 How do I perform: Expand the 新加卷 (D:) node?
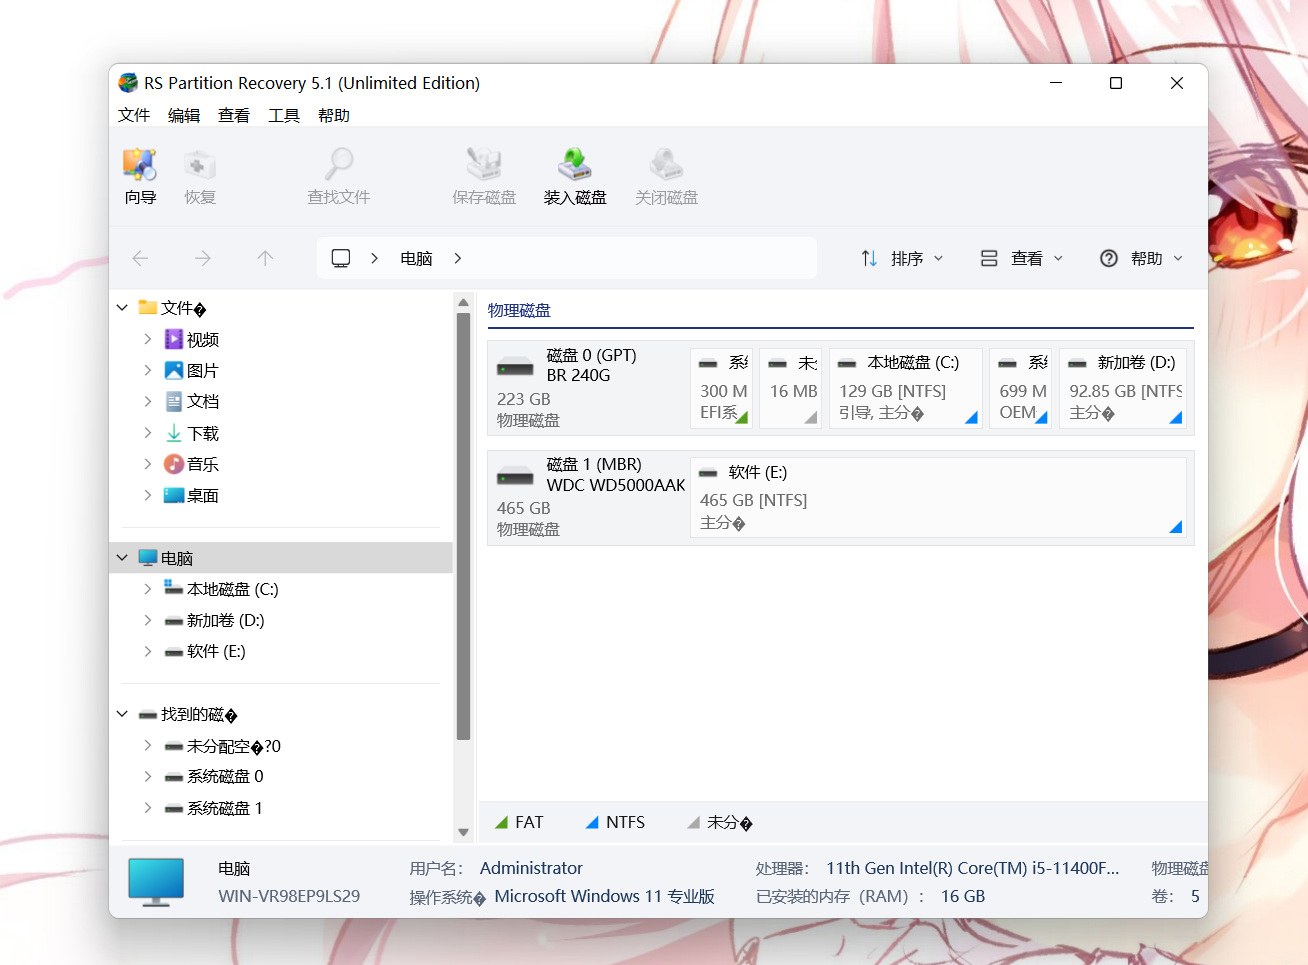pyautogui.click(x=148, y=621)
